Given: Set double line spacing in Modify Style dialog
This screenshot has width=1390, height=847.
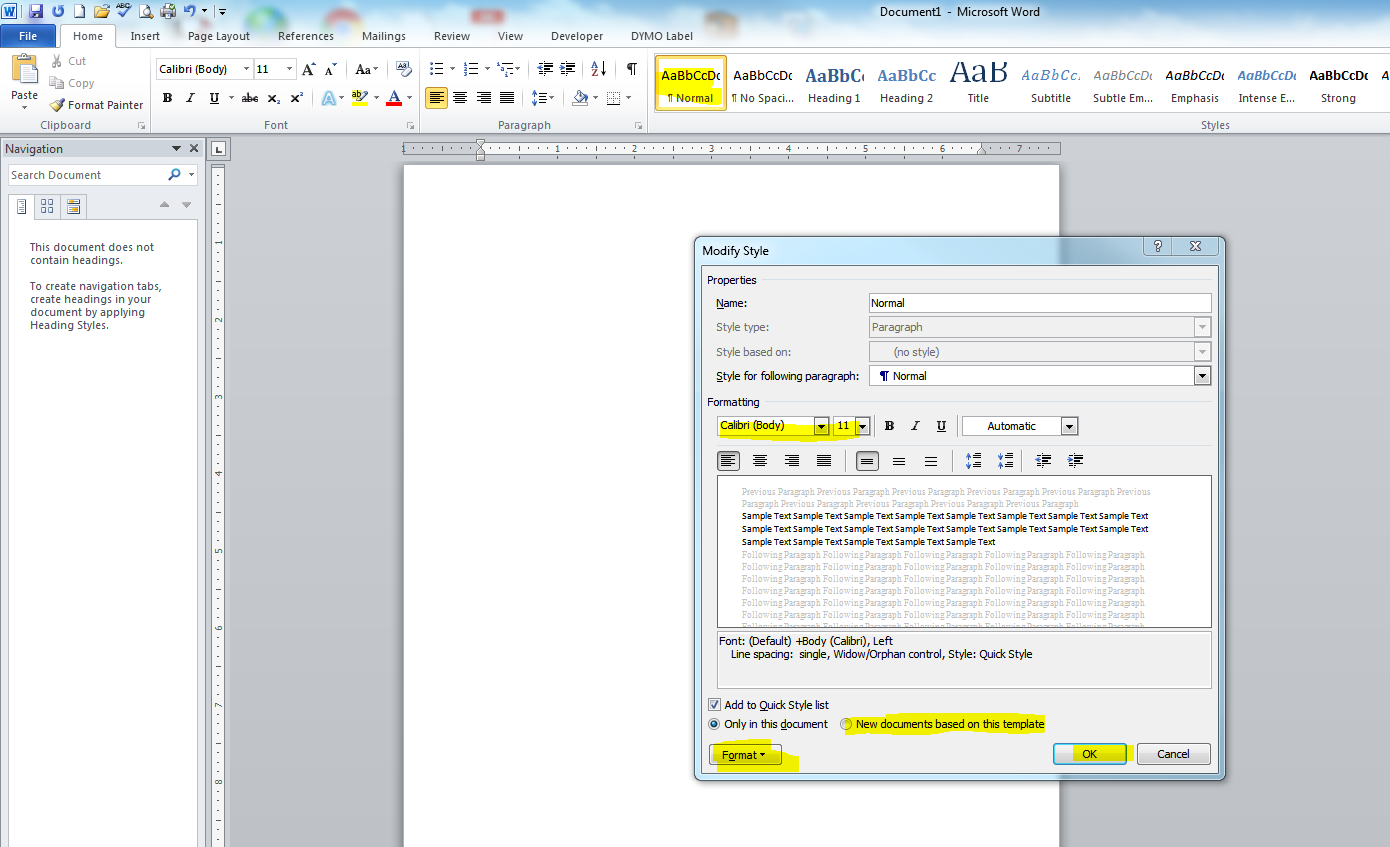Looking at the screenshot, I should (931, 461).
